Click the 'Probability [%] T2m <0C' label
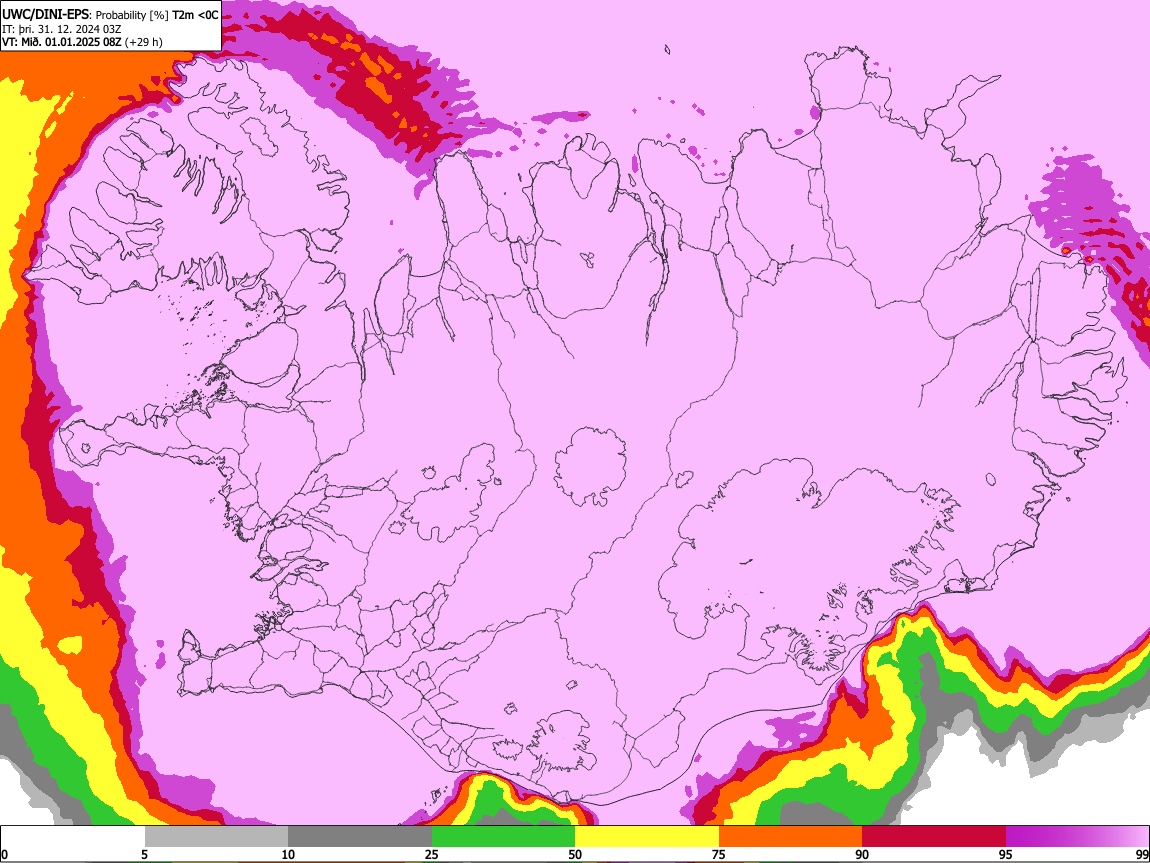 tap(157, 15)
